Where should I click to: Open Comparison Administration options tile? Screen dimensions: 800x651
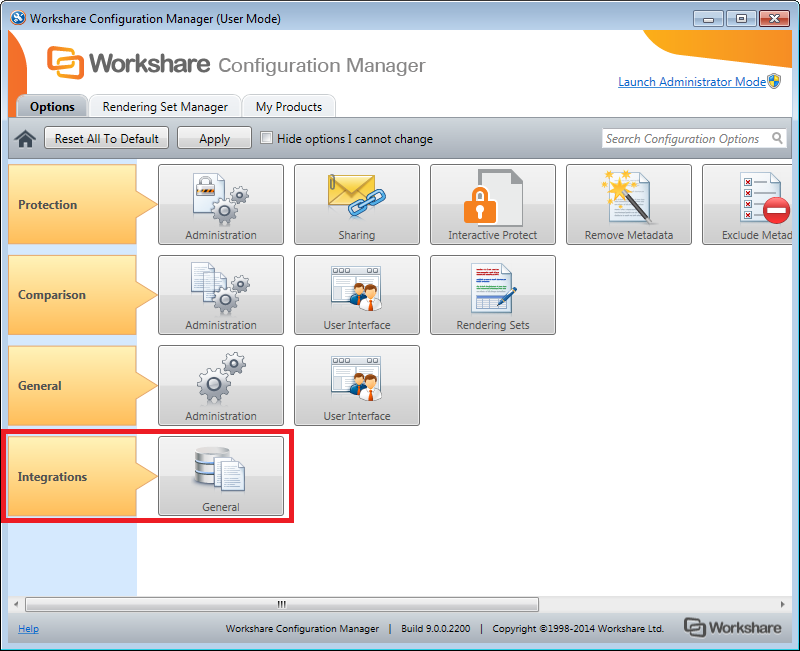coord(221,295)
